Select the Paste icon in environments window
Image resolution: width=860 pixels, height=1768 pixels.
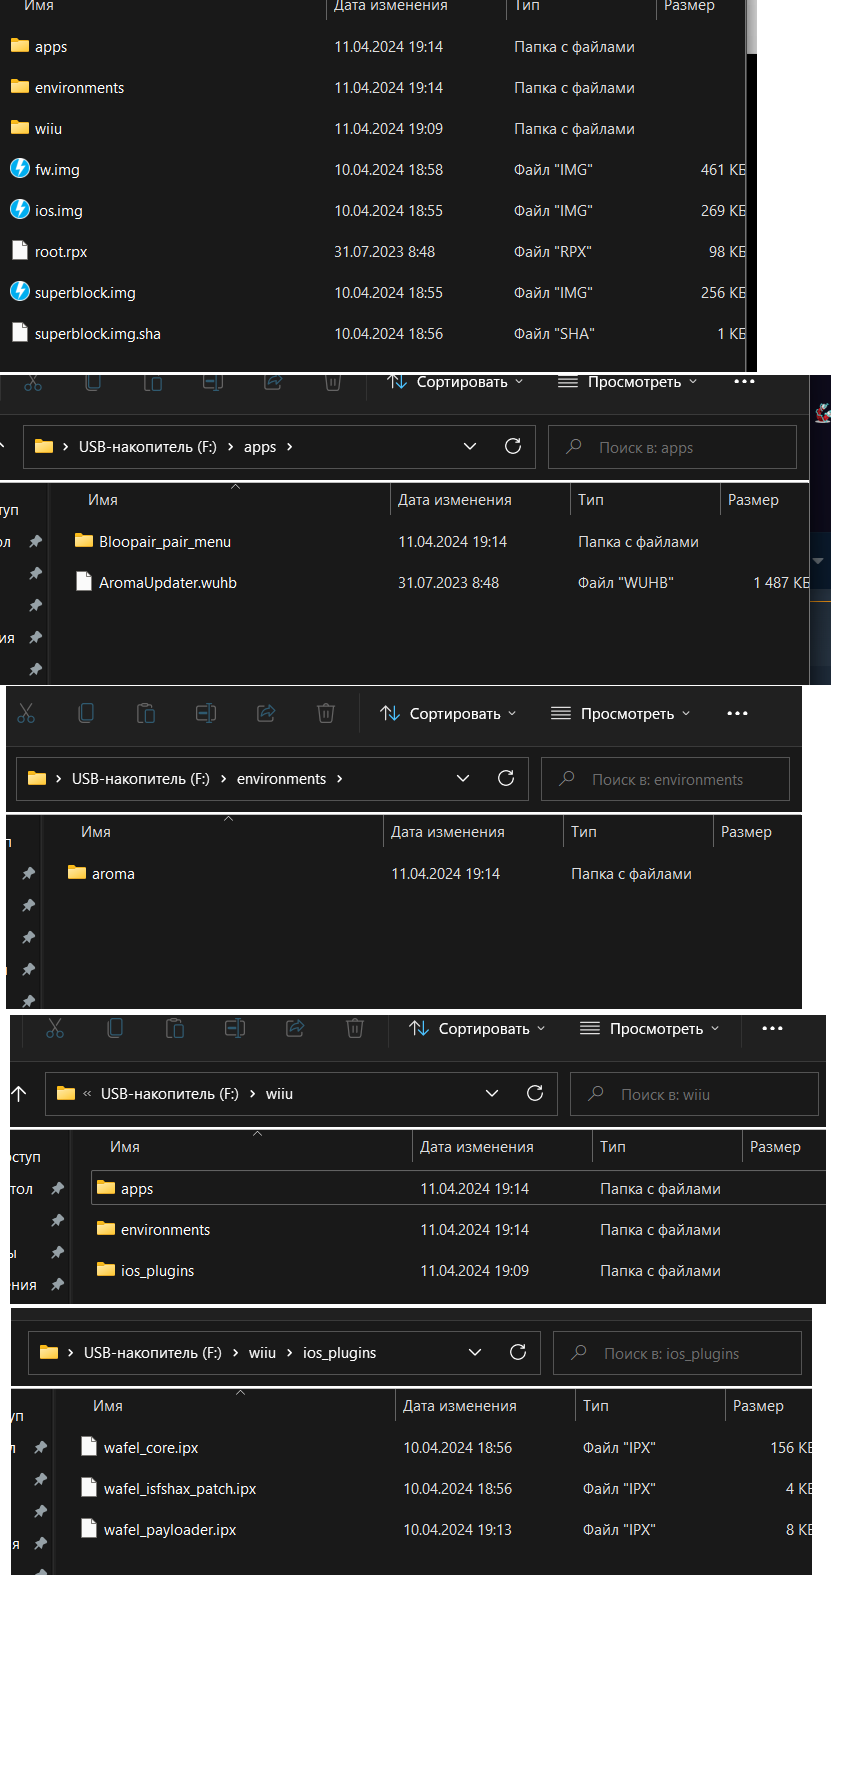pyautogui.click(x=146, y=713)
